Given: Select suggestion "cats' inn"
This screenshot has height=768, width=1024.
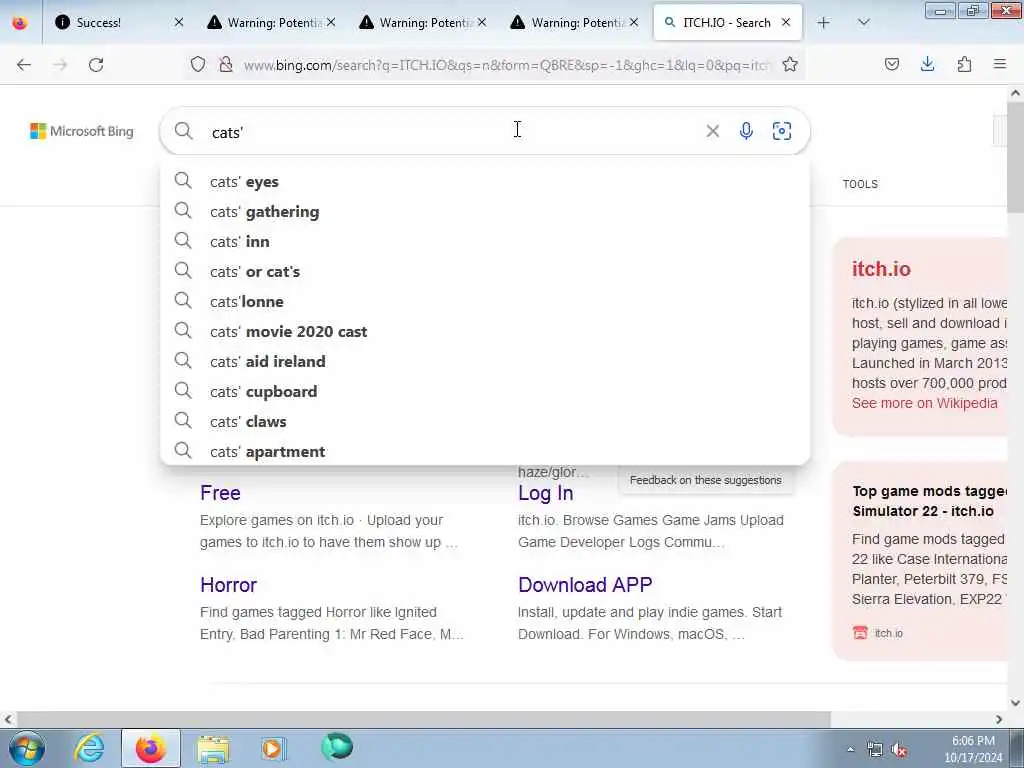Looking at the screenshot, I should [485, 242].
